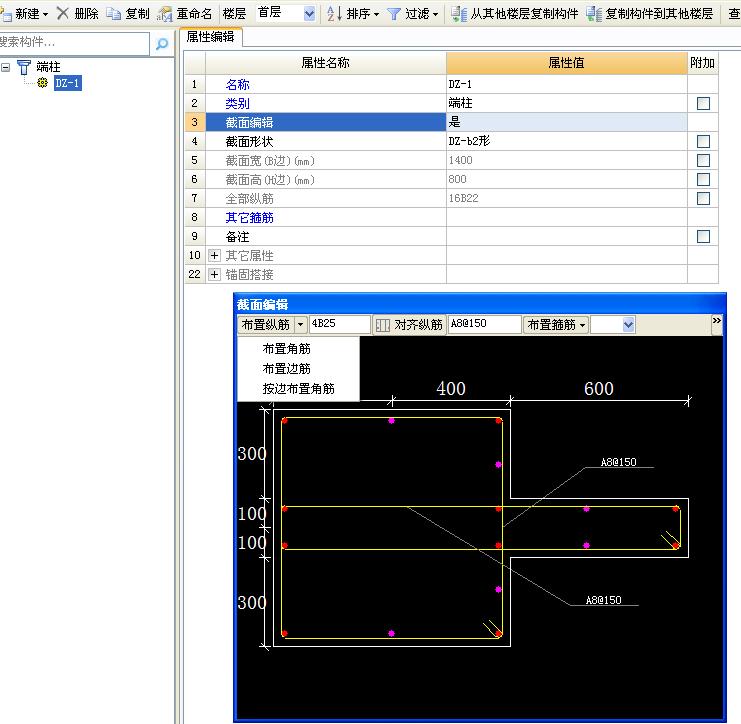The width and height of the screenshot is (741, 724).
Task: Click the 删除 delete X icon
Action: click(x=62, y=13)
